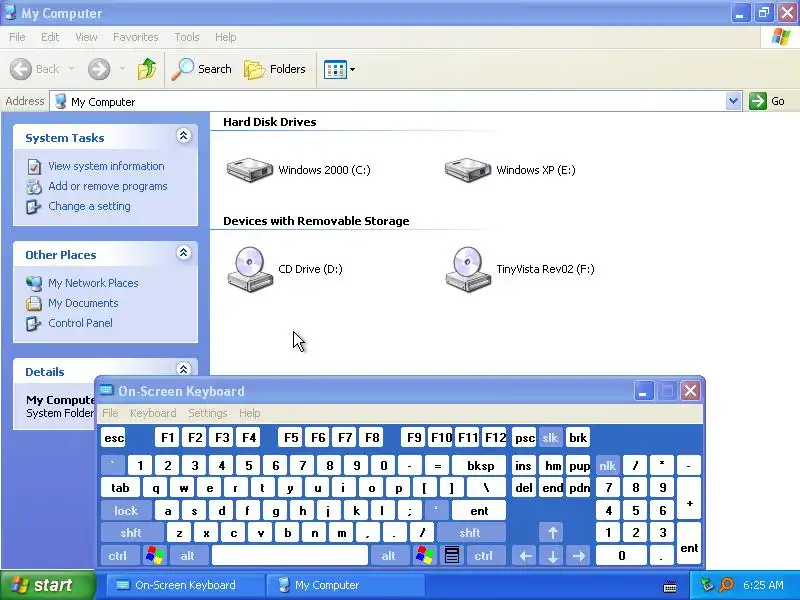Select the Windows XP (E:) hard disk icon
Screen dimensions: 800x600
coord(468,170)
